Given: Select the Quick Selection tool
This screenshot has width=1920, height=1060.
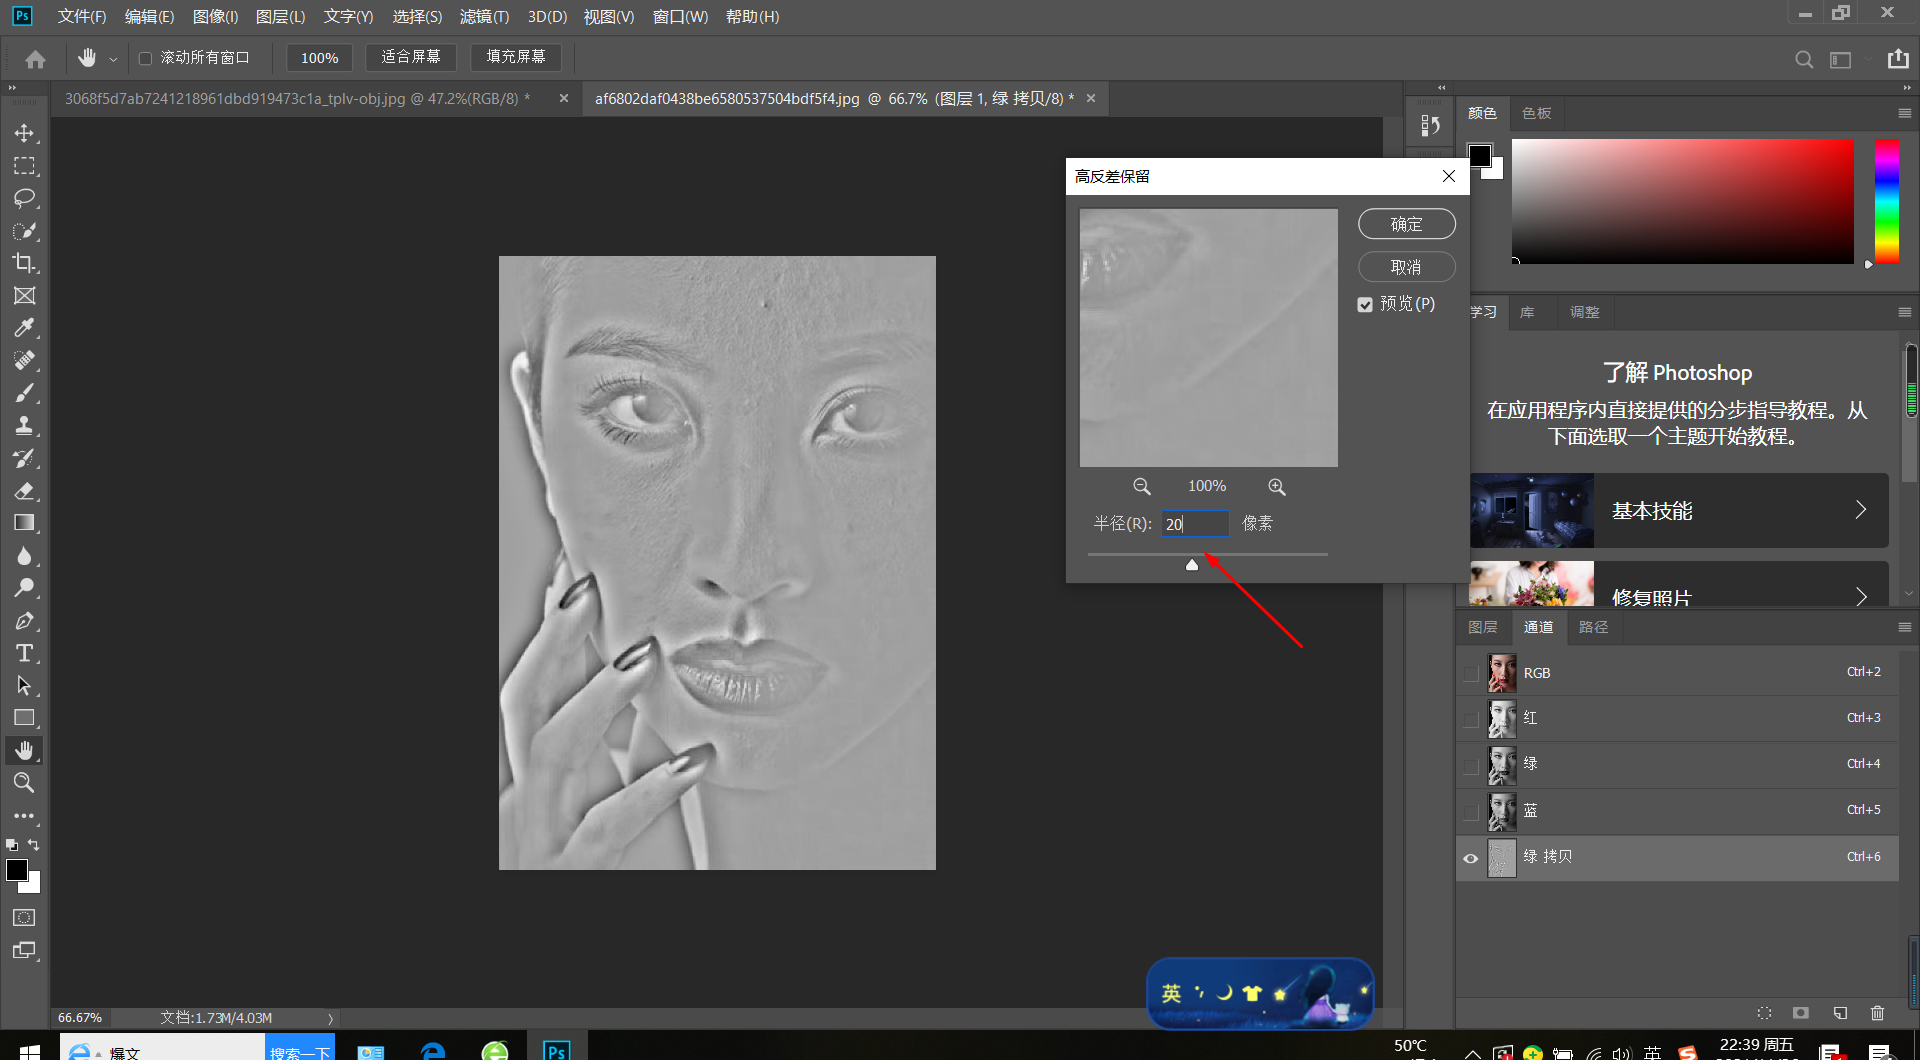Looking at the screenshot, I should tap(24, 231).
